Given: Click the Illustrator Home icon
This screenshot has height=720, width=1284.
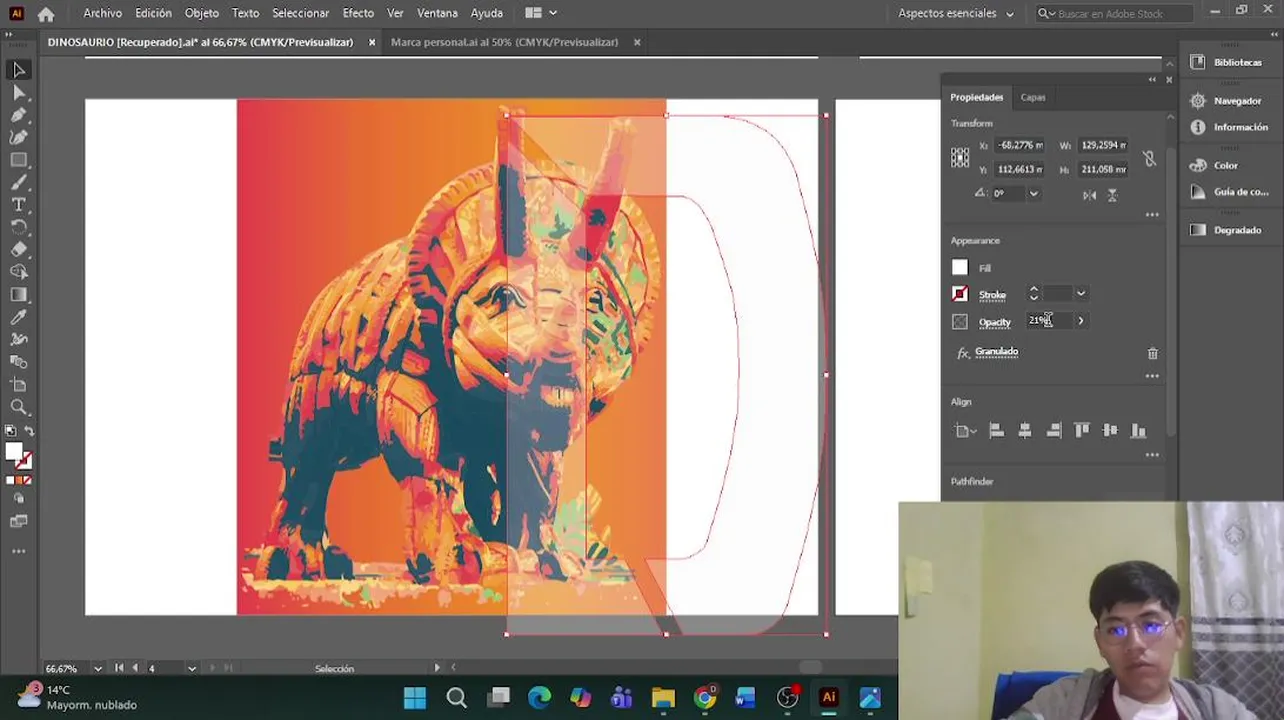Looking at the screenshot, I should 46,14.
